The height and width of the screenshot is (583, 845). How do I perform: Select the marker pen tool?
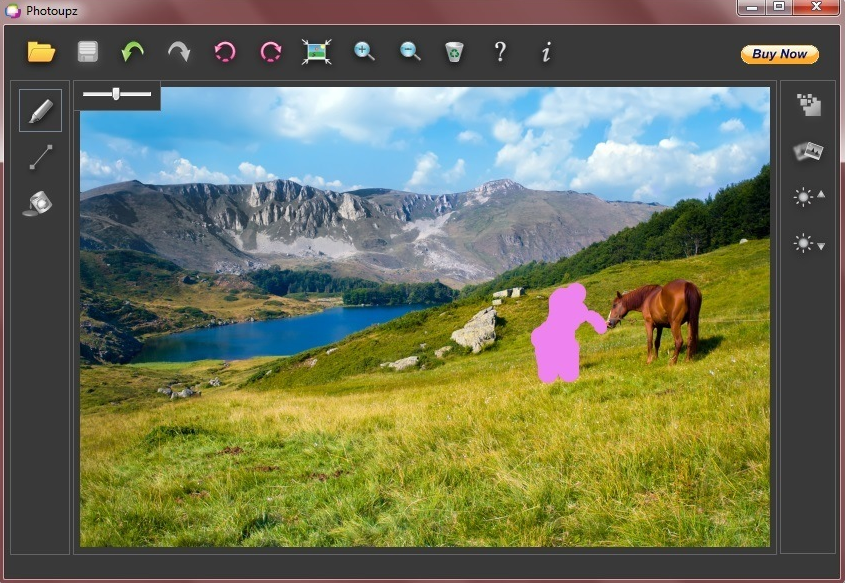coord(41,111)
